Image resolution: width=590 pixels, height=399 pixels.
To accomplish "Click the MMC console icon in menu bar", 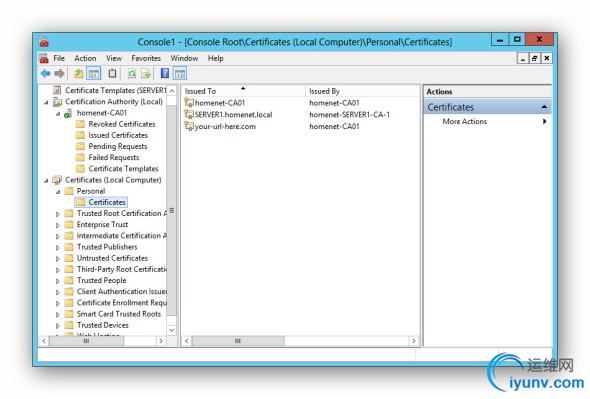I will click(x=44, y=58).
